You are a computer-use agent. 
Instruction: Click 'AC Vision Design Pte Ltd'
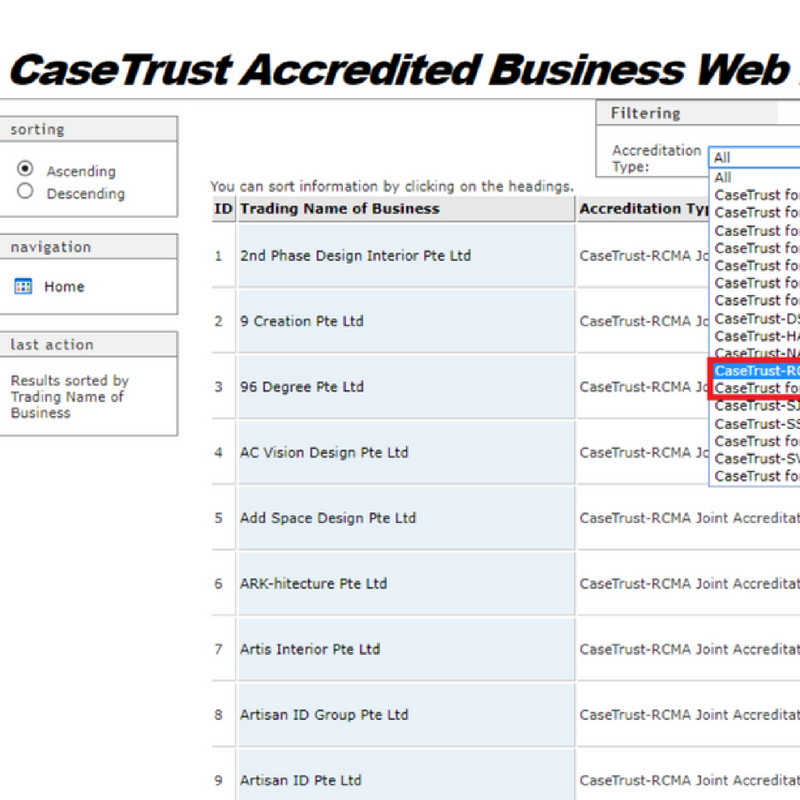324,453
